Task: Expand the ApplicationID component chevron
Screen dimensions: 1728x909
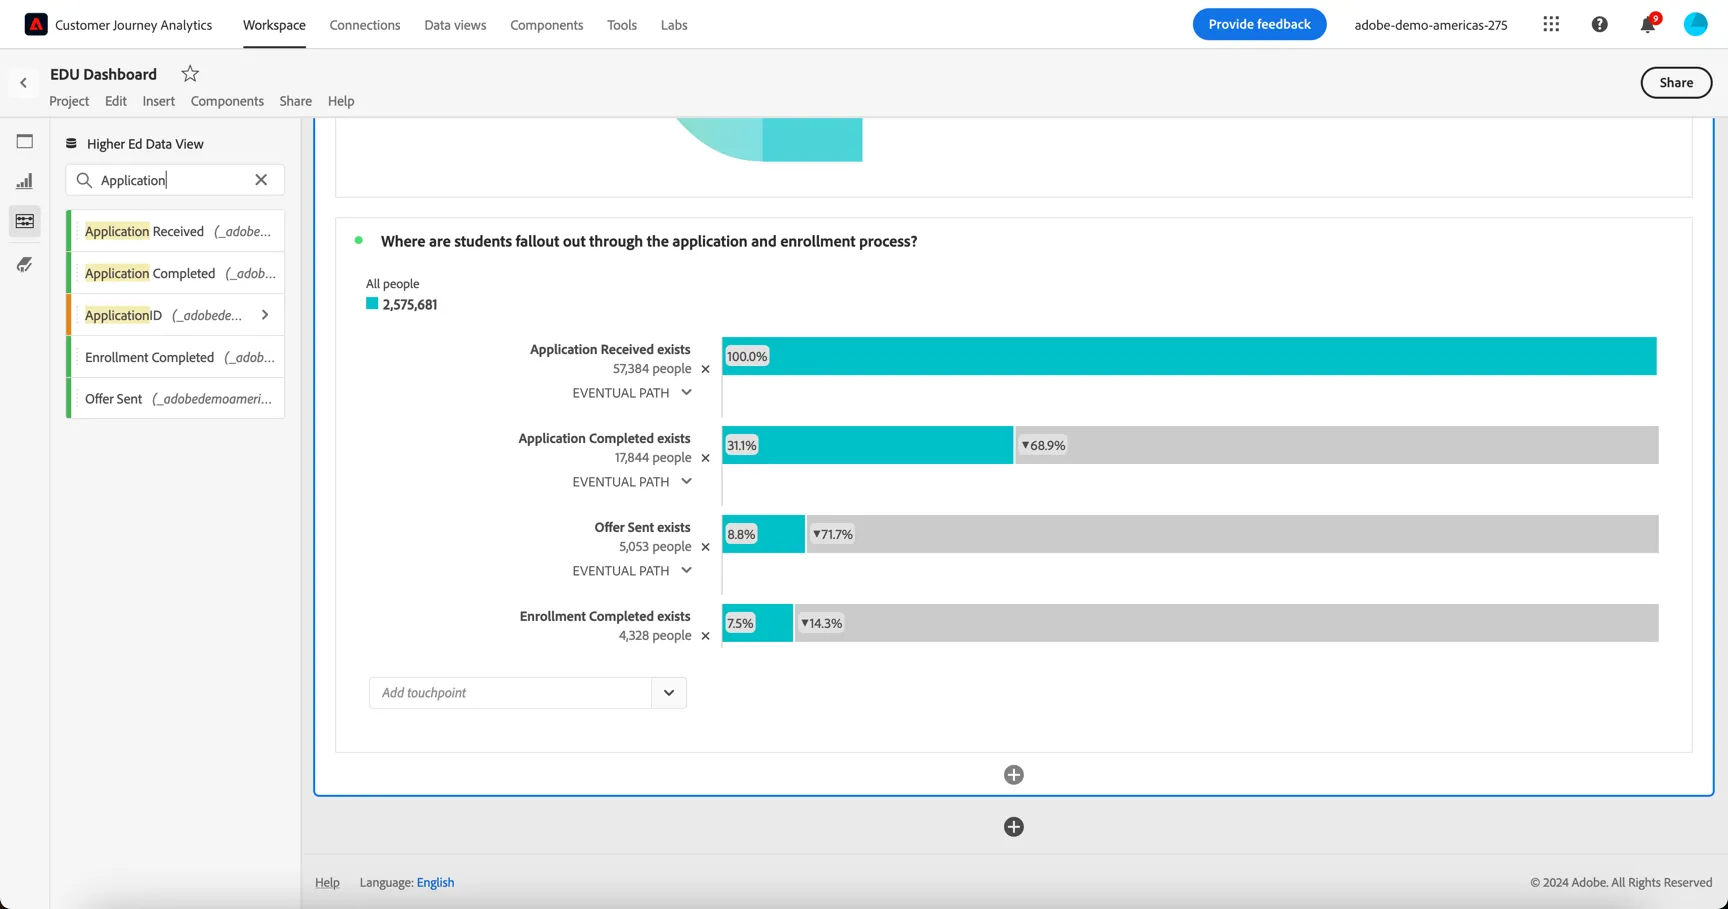Action: pyautogui.click(x=265, y=315)
